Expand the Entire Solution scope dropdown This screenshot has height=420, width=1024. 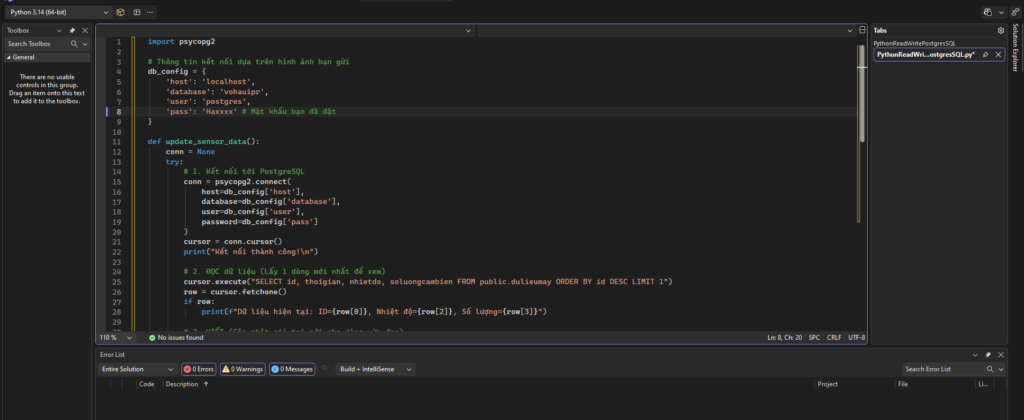(136, 369)
